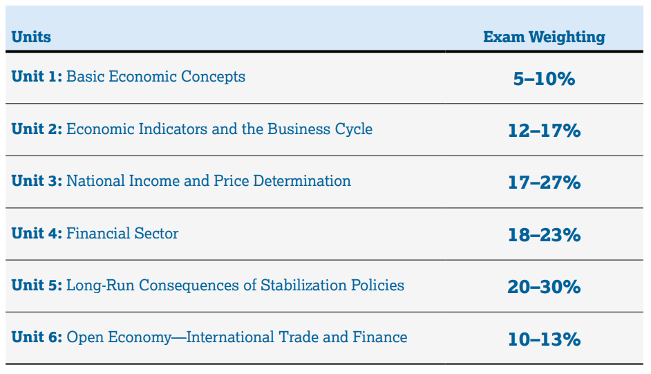Image resolution: width=651 pixels, height=374 pixels.
Task: Open Unit 6: Open Economy—International Trade and Finance
Action: pyautogui.click(x=209, y=337)
